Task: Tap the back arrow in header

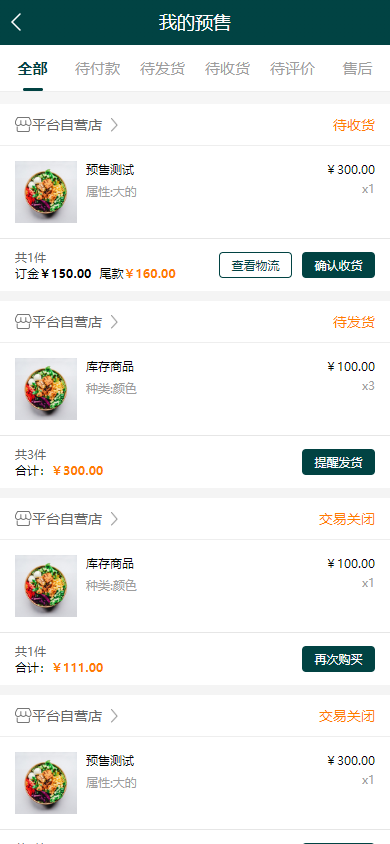Action: (x=17, y=23)
